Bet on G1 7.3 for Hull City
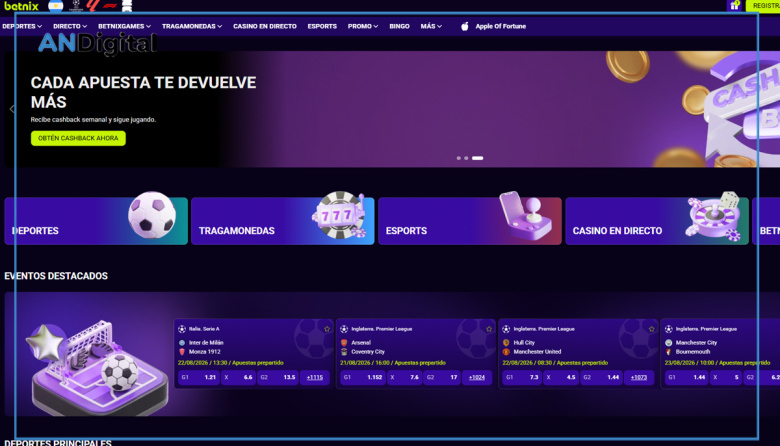Image resolution: width=780 pixels, height=446 pixels. click(x=522, y=377)
